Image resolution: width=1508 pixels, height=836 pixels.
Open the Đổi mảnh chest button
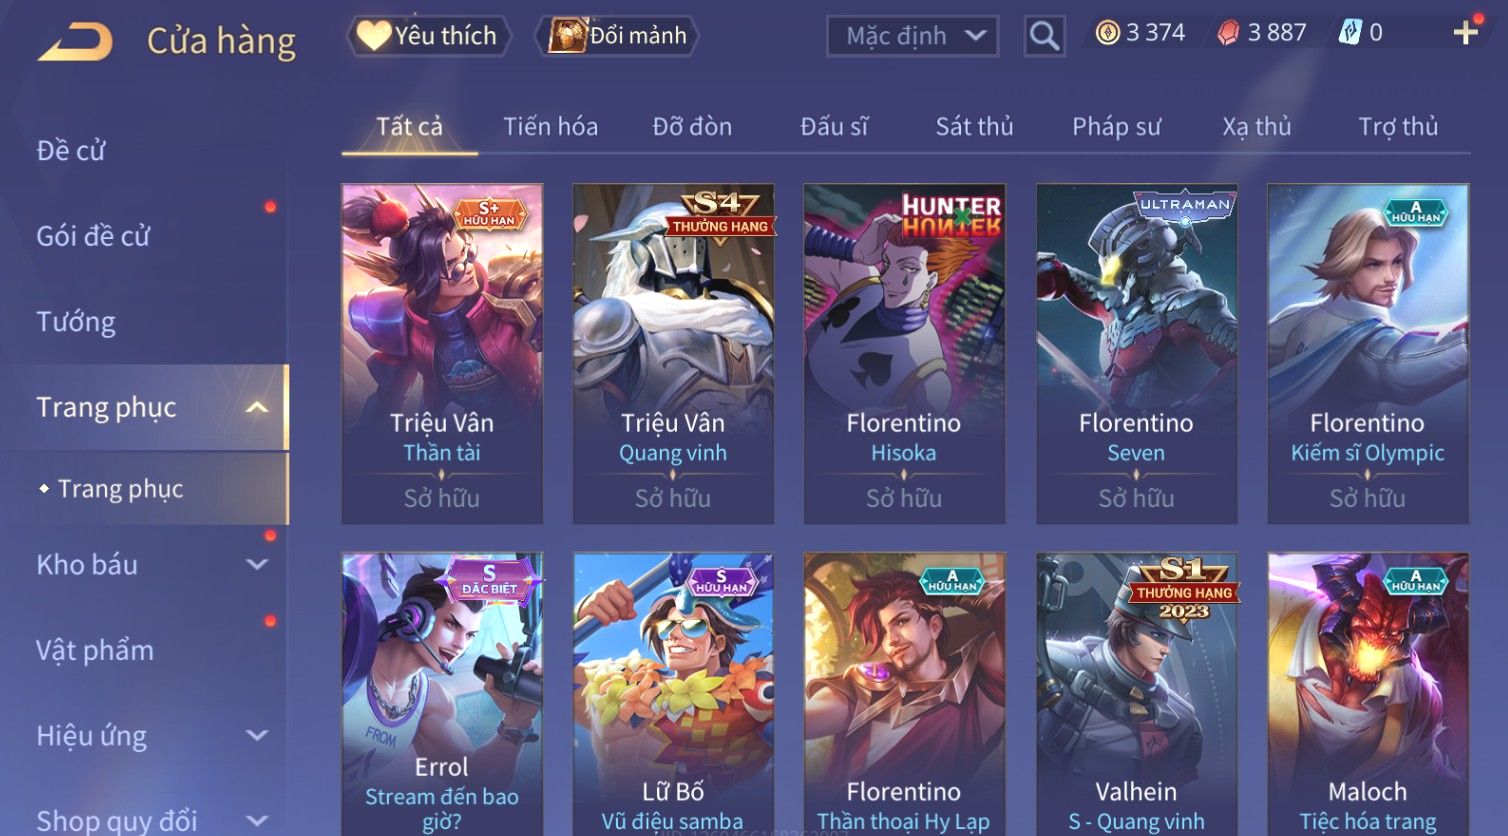pyautogui.click(x=617, y=36)
